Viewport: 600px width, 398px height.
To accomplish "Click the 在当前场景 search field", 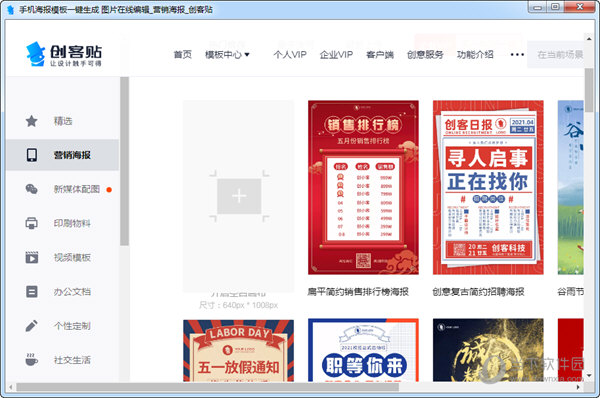I will click(x=556, y=55).
